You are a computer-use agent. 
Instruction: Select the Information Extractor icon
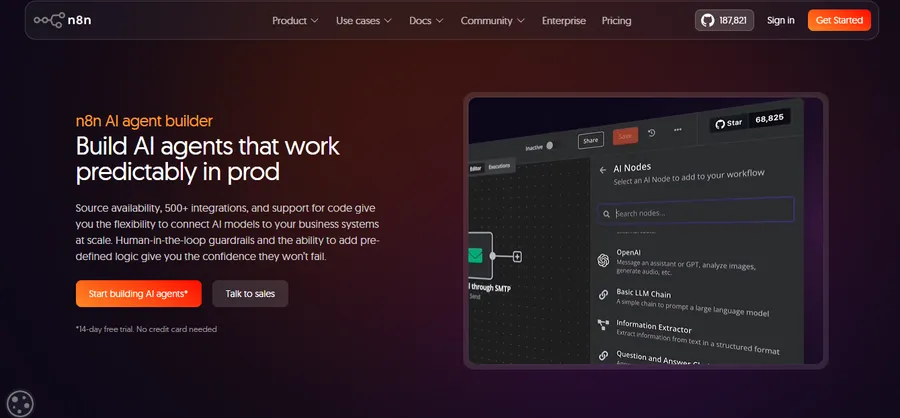tap(603, 325)
